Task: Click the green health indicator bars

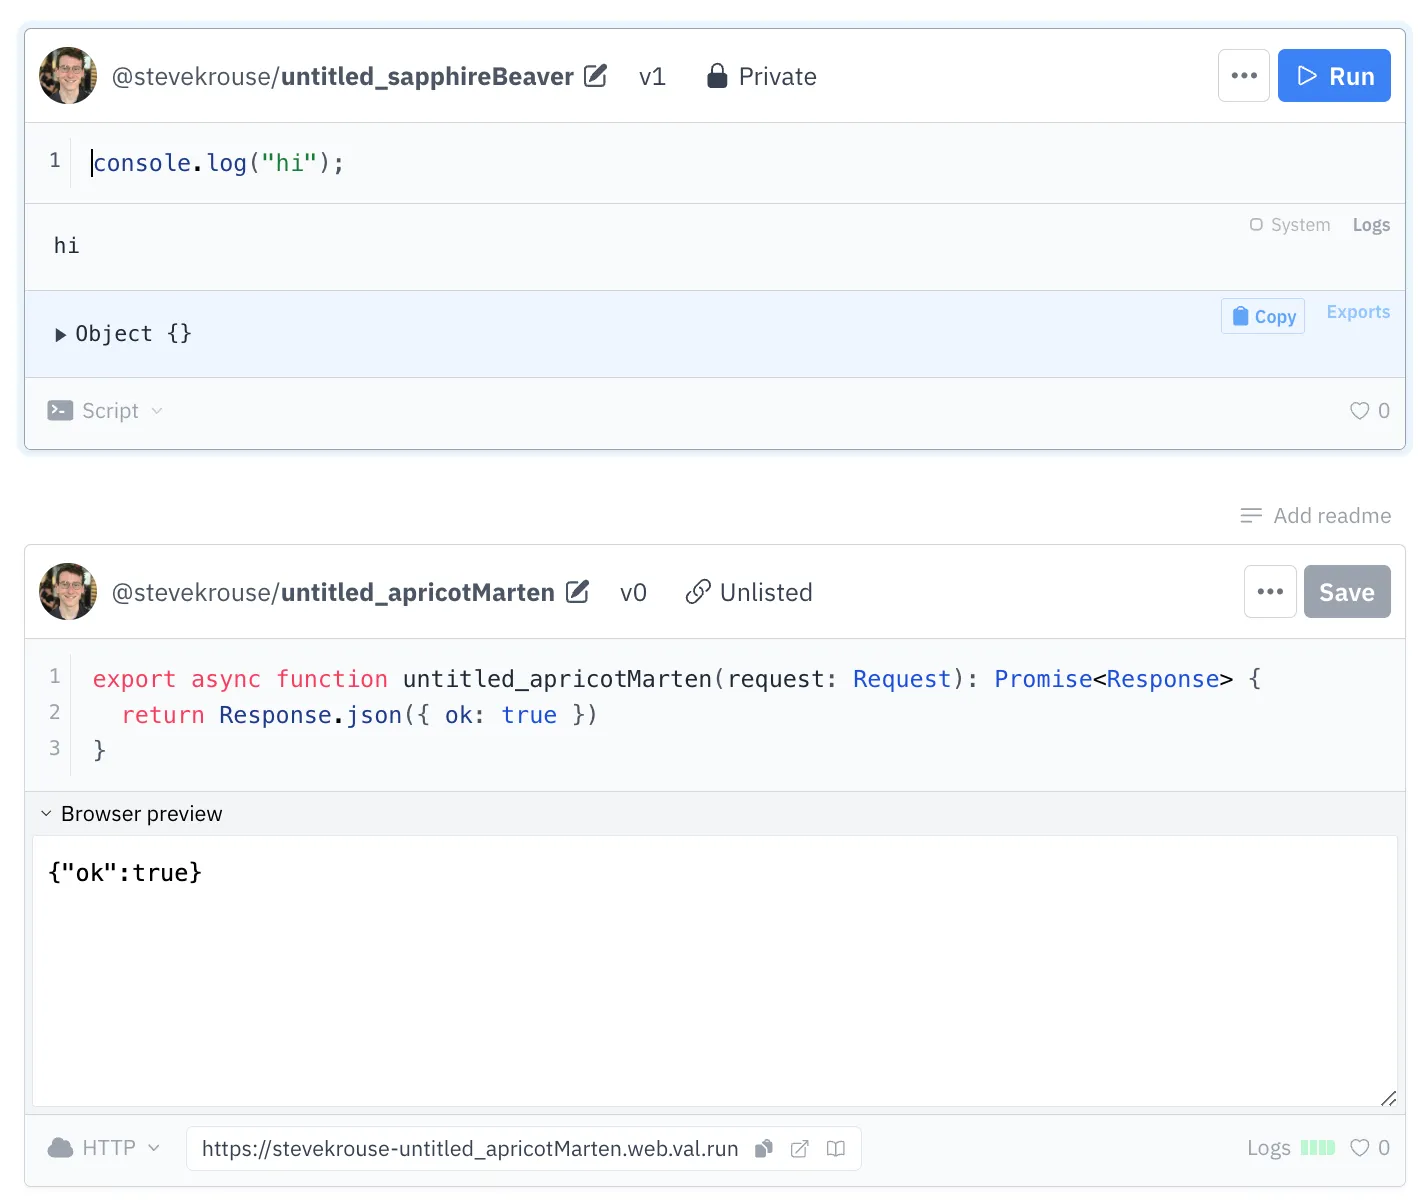Action: 1317,1147
